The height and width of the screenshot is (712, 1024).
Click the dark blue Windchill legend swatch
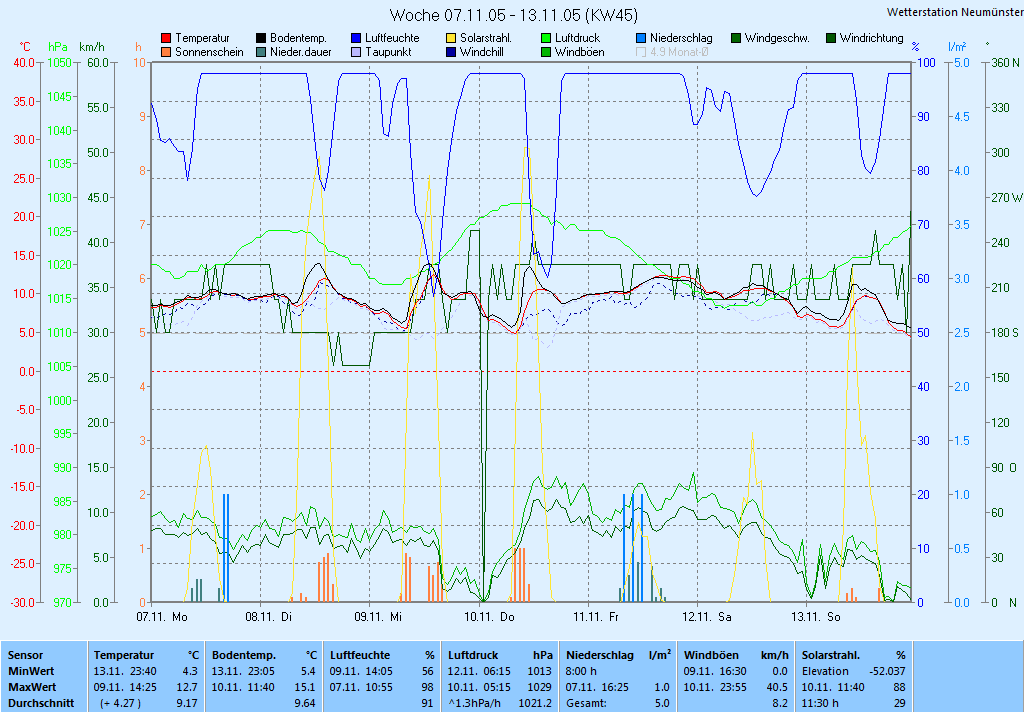(x=451, y=52)
